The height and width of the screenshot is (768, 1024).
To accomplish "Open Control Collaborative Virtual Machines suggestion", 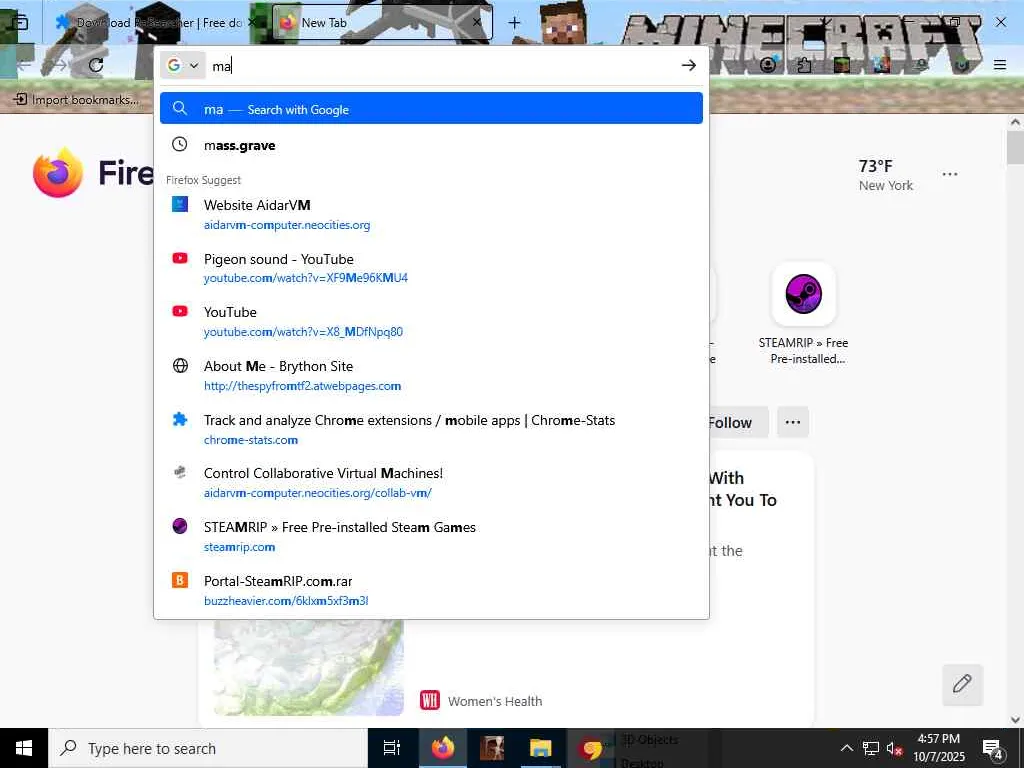I will (431, 483).
